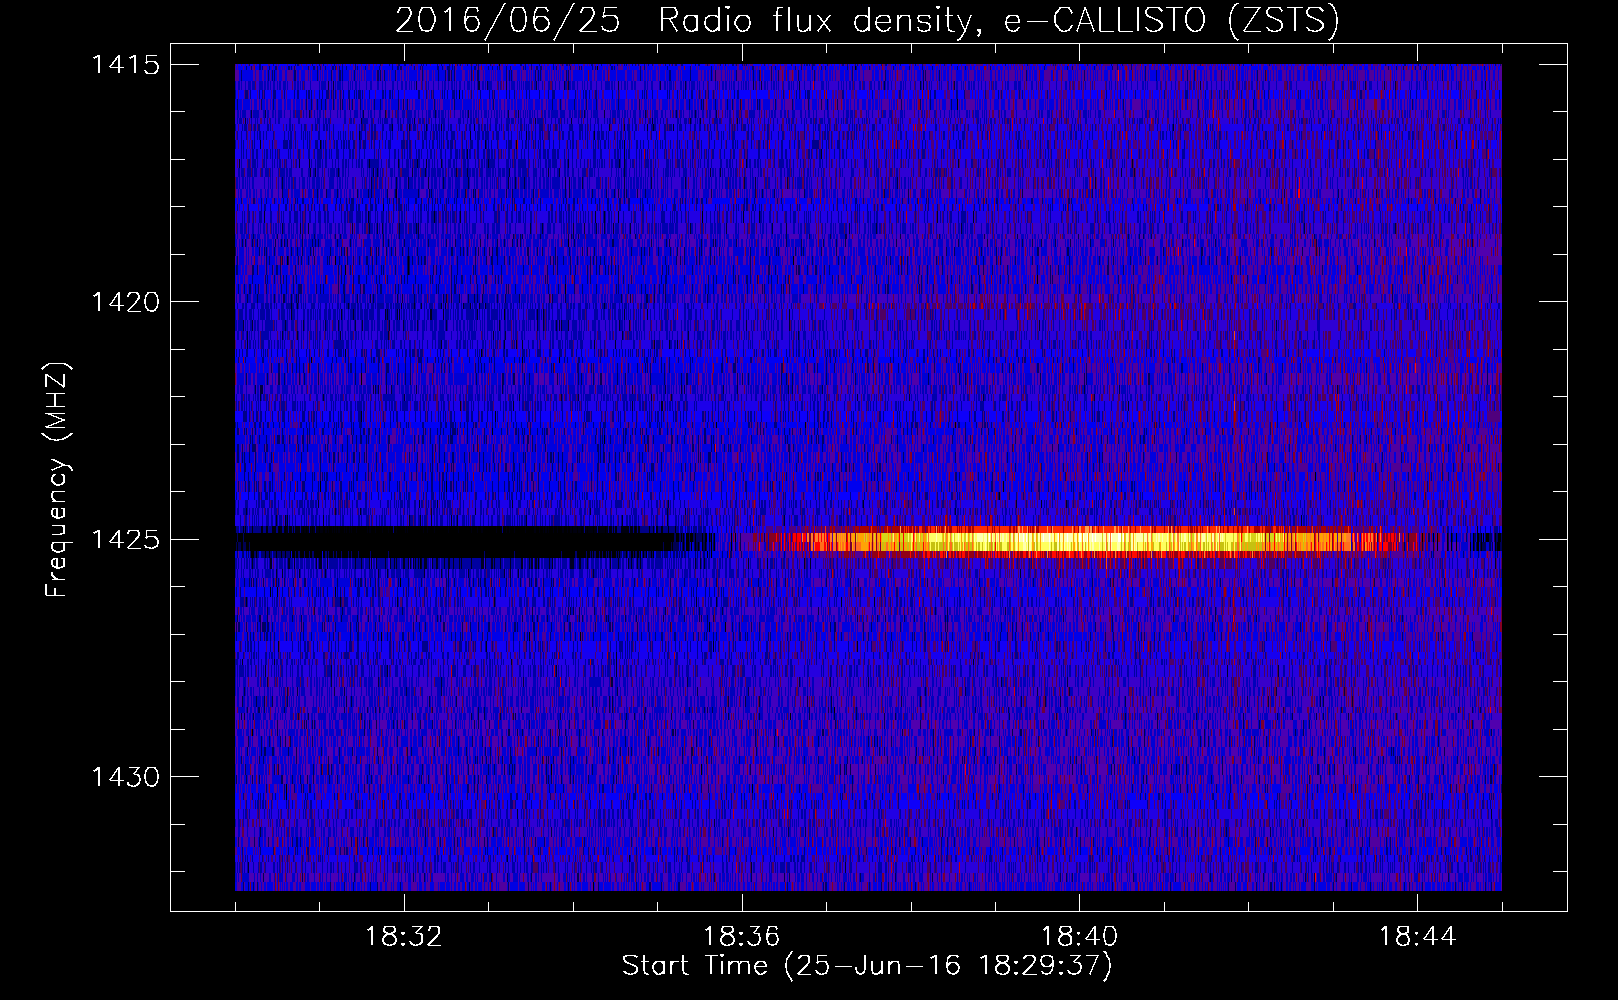
Task: Click the 18:32 time axis label
Action: 404,937
